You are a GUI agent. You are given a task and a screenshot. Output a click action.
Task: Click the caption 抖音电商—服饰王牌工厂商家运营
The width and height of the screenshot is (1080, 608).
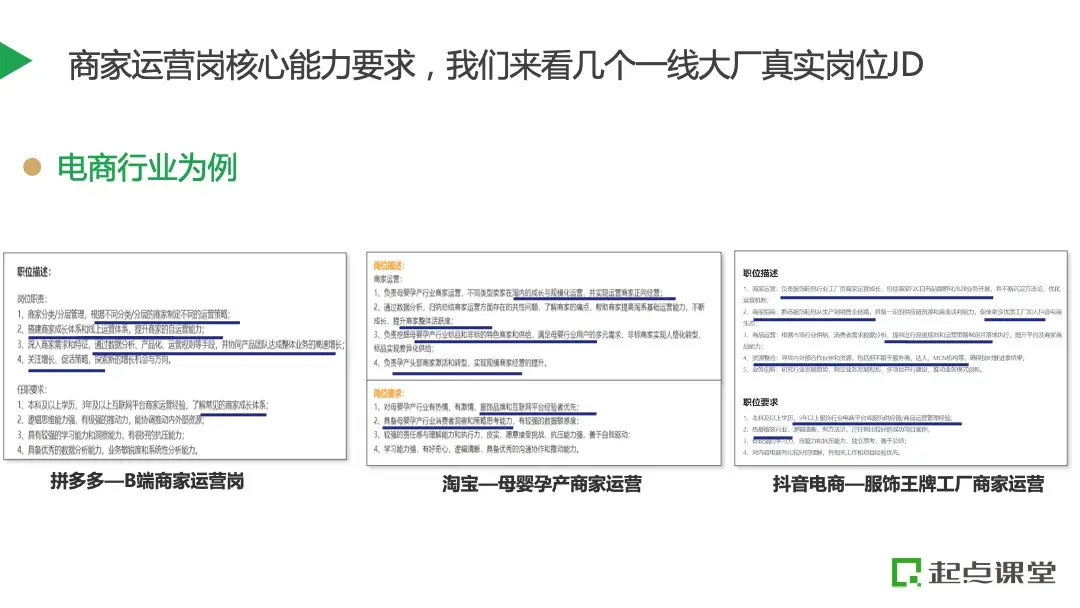pos(908,484)
